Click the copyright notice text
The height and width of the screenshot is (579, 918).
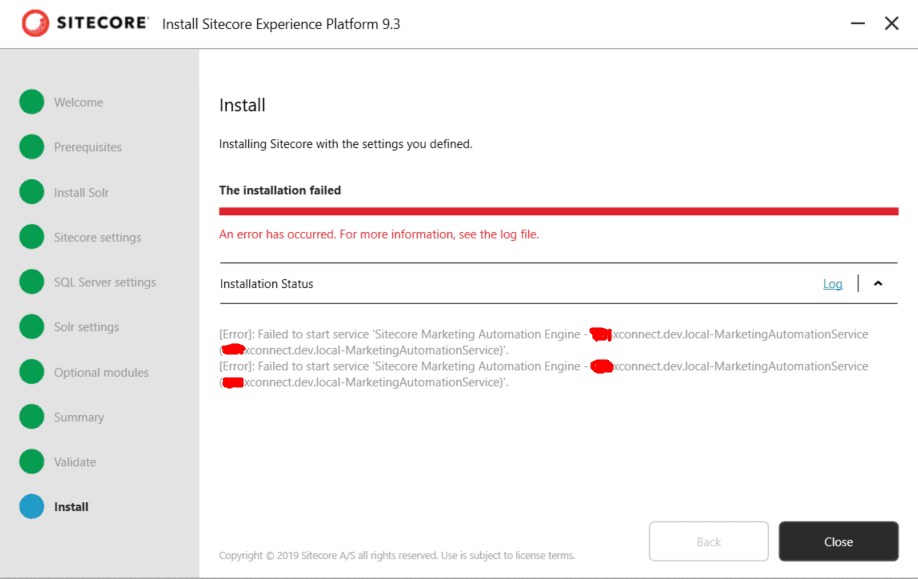click(397, 556)
